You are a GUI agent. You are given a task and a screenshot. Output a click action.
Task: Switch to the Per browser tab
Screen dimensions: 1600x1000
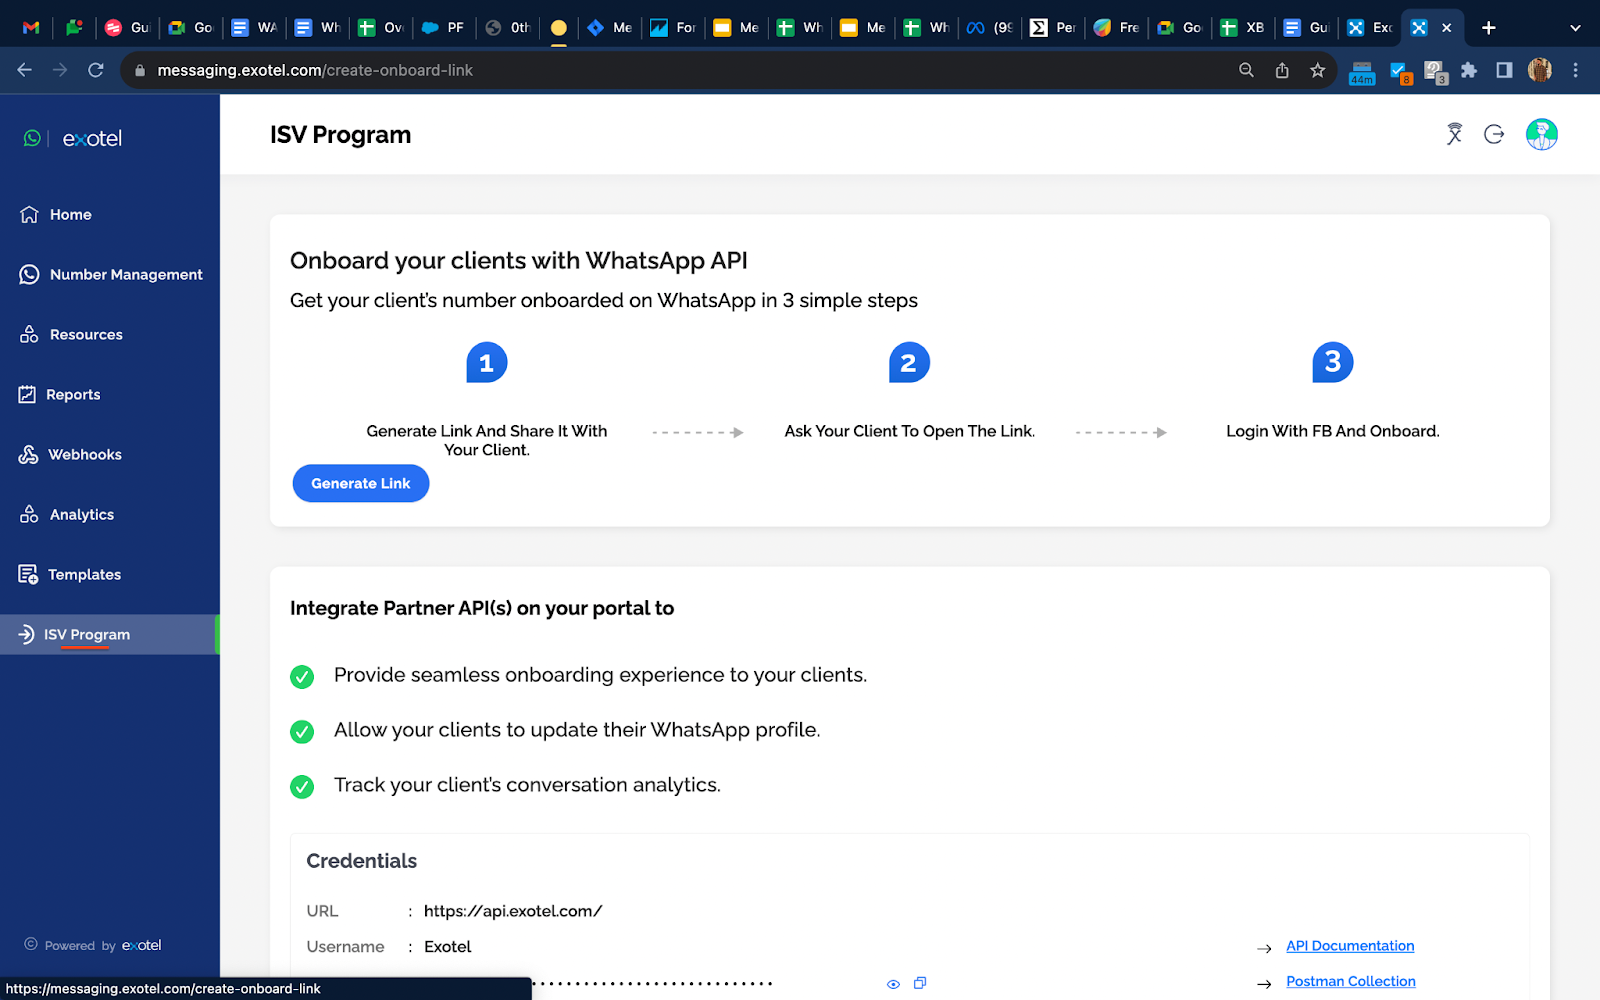click(1052, 28)
